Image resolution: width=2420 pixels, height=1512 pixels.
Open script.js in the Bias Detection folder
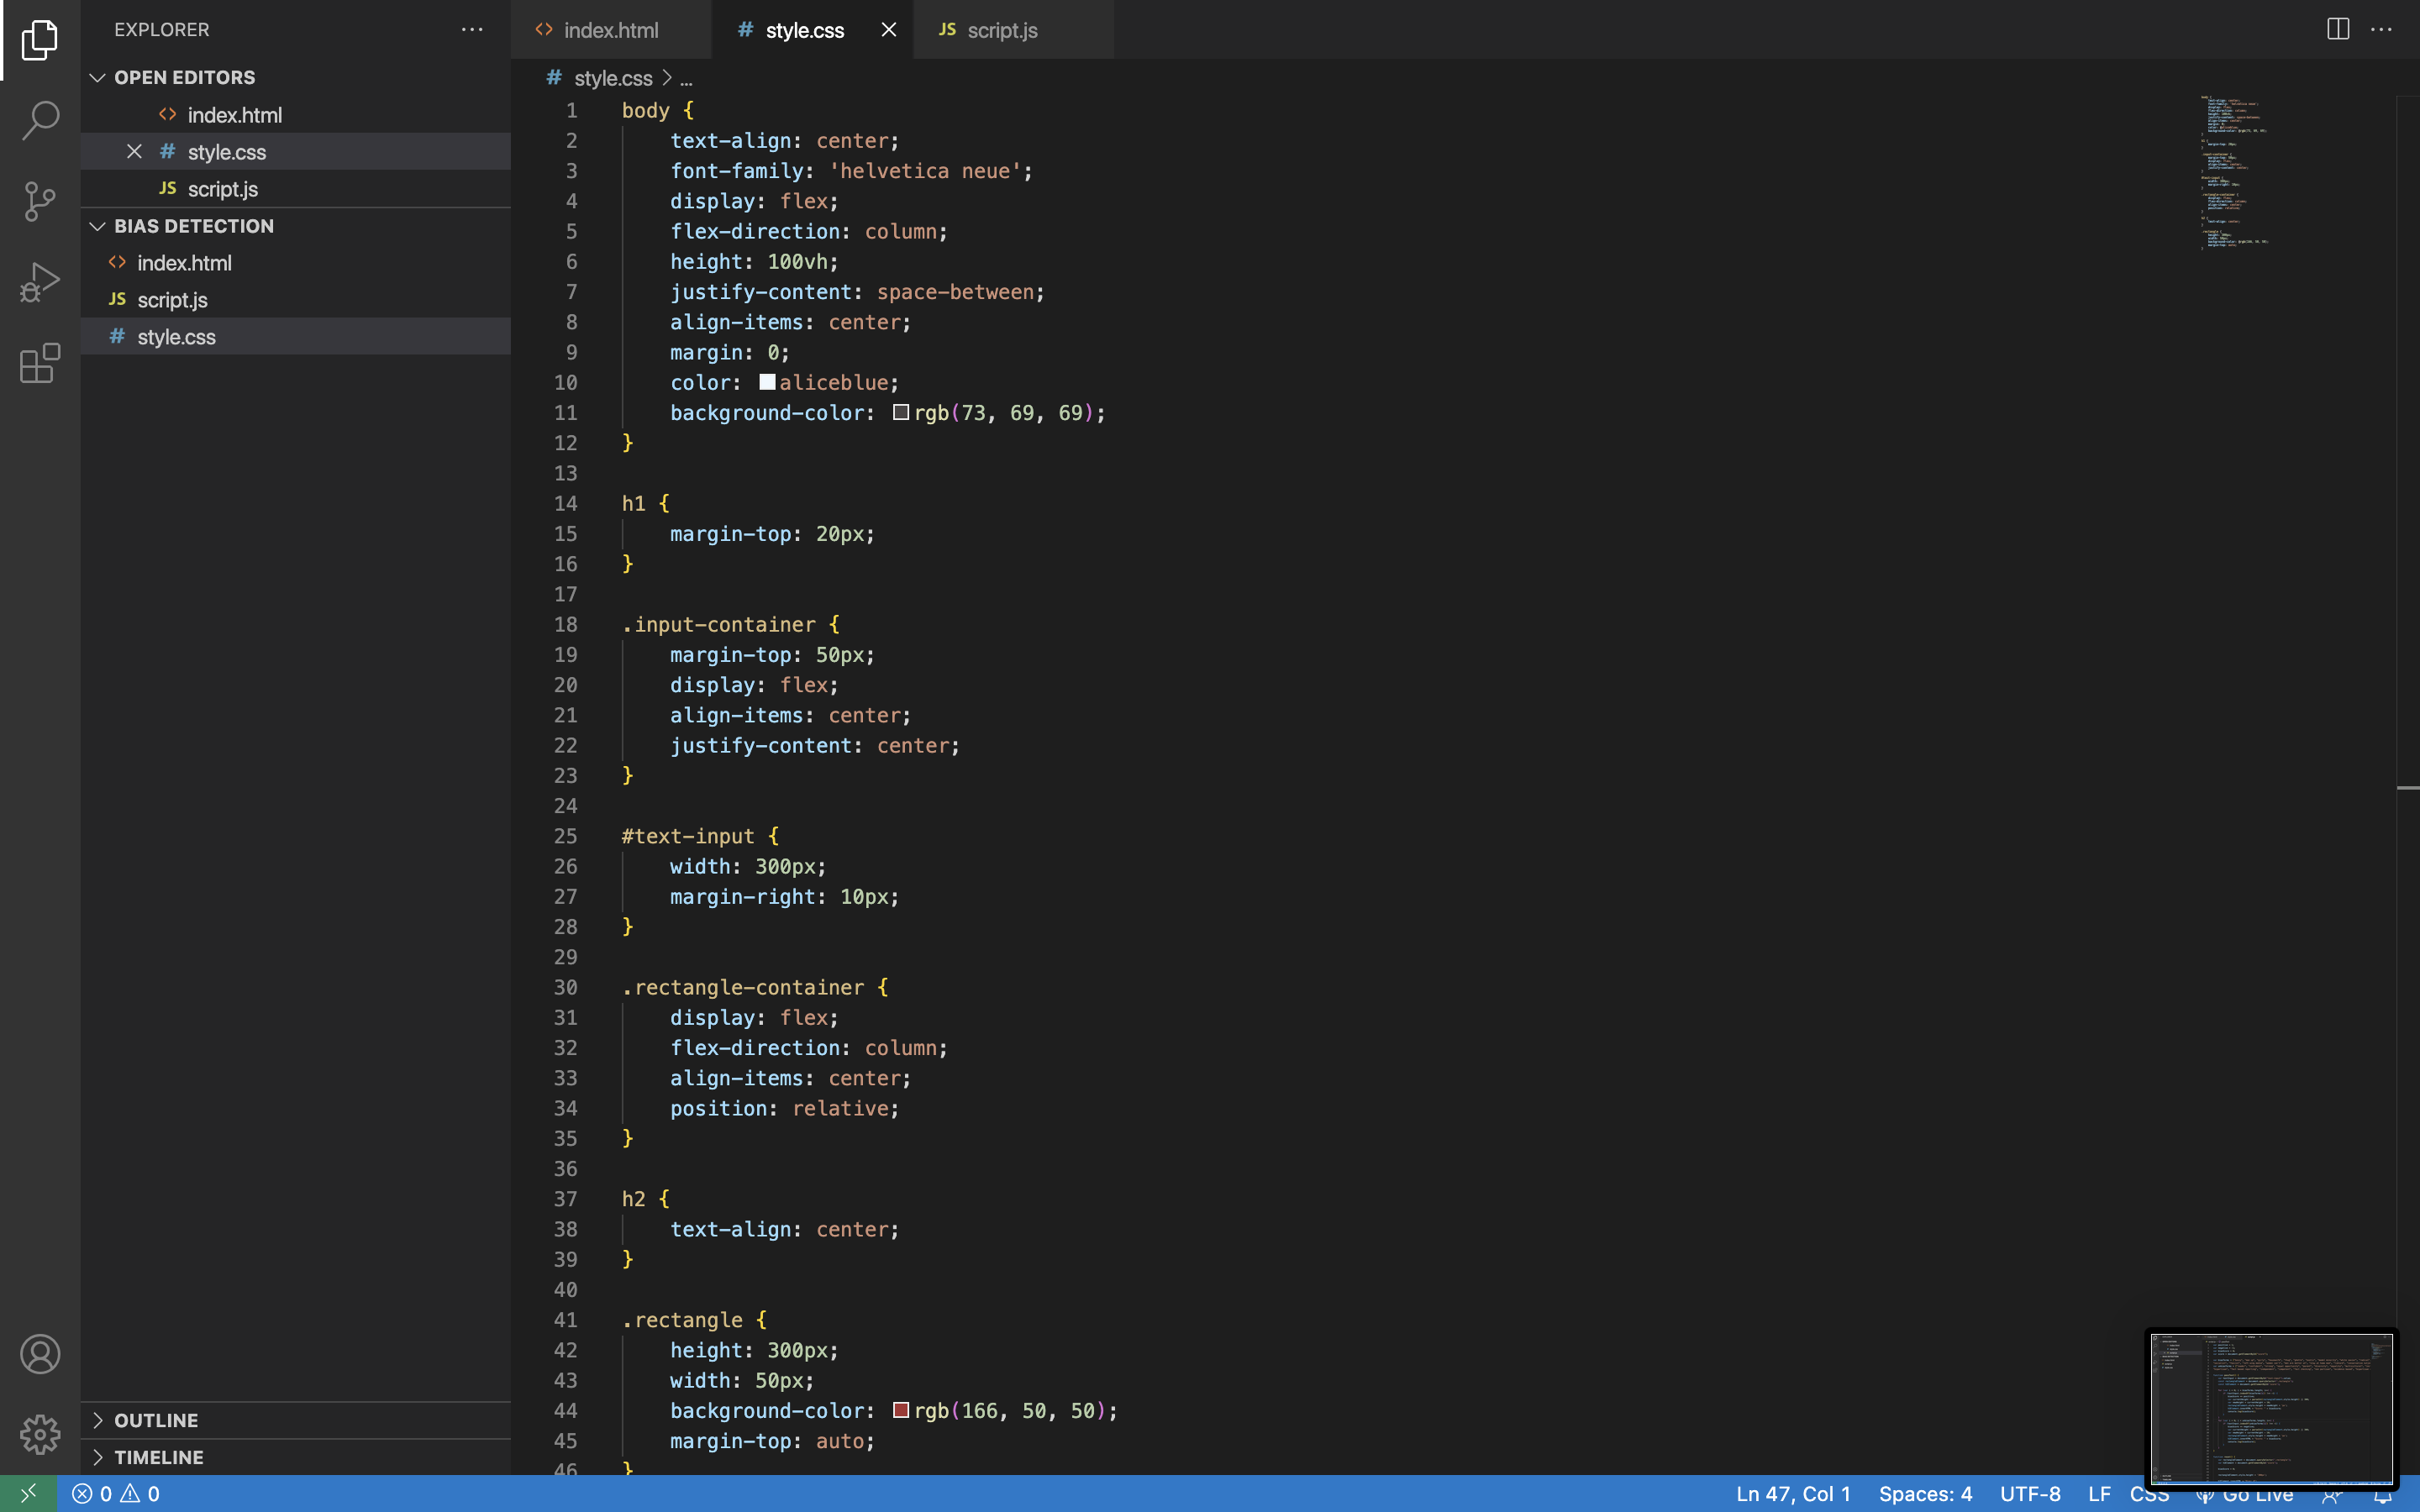(x=172, y=300)
